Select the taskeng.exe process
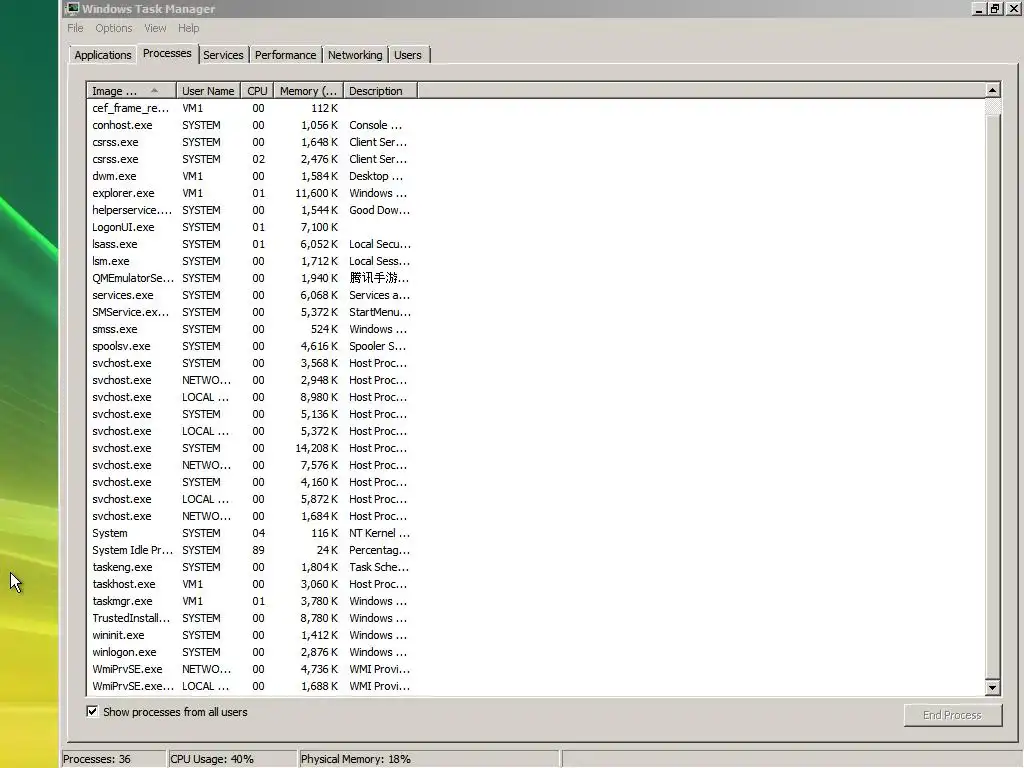Viewport: 1024px width, 768px height. click(251, 567)
